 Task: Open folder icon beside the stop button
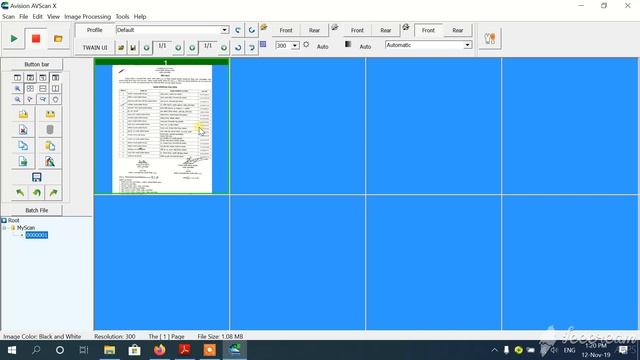coord(58,38)
